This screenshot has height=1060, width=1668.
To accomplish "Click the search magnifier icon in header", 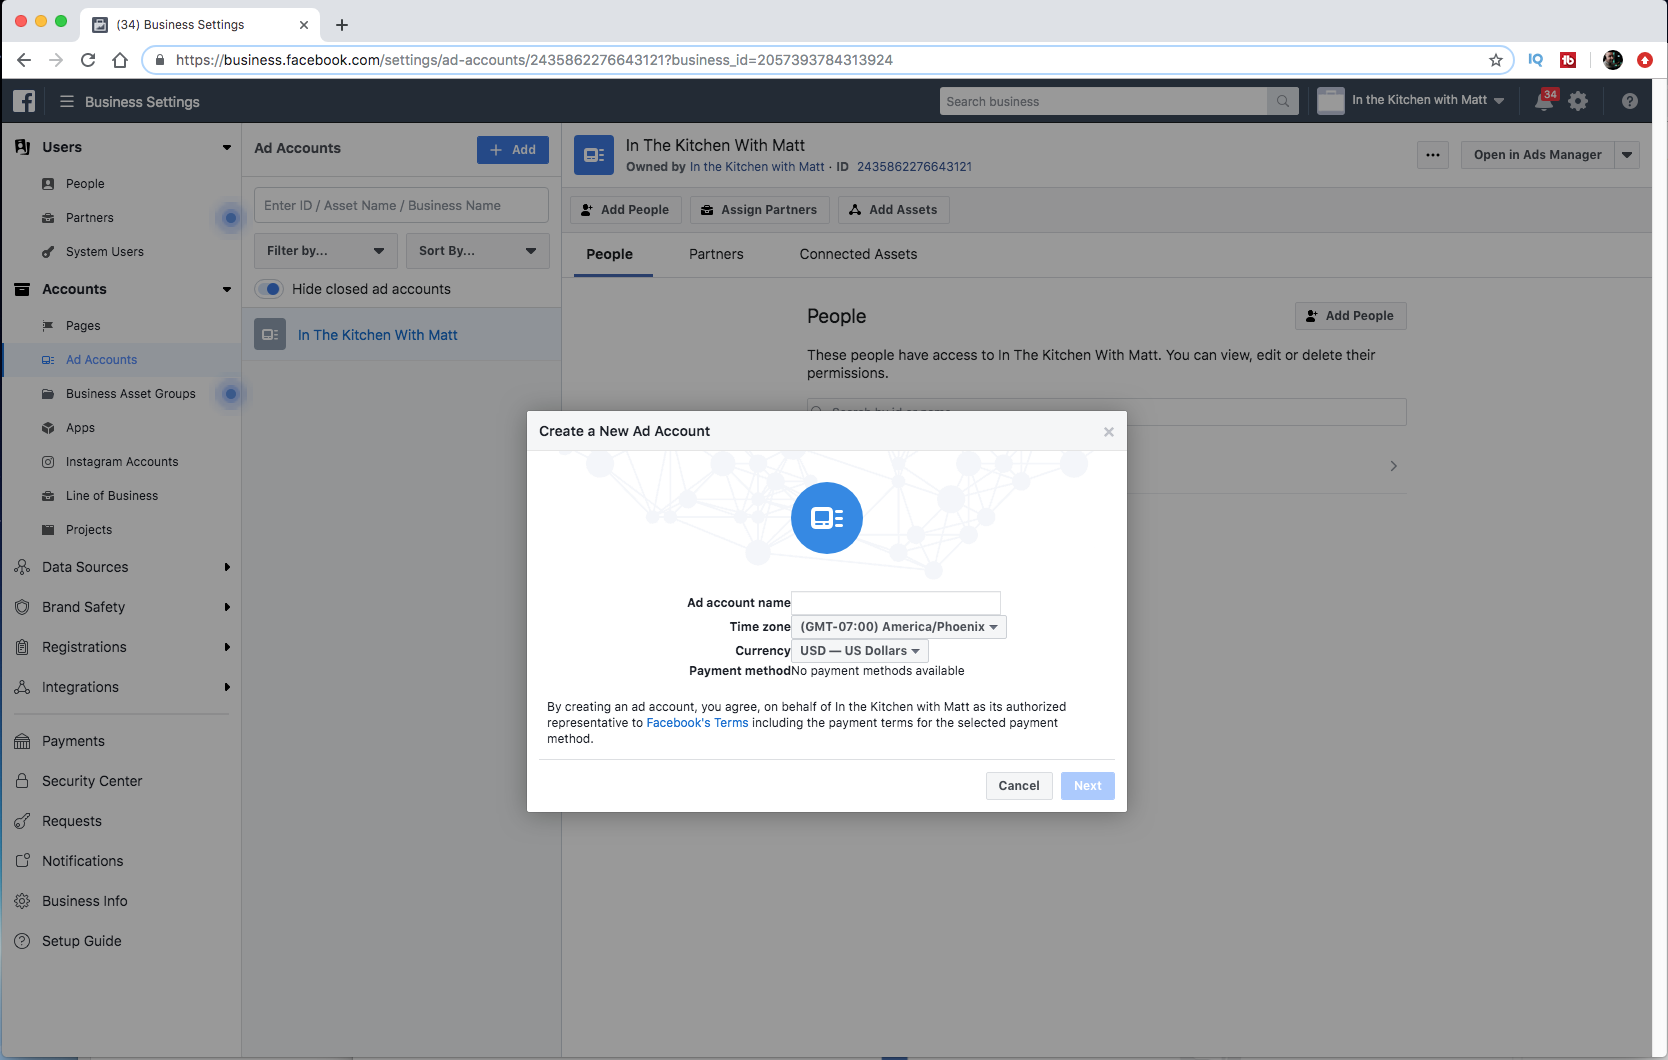I will point(1283,101).
